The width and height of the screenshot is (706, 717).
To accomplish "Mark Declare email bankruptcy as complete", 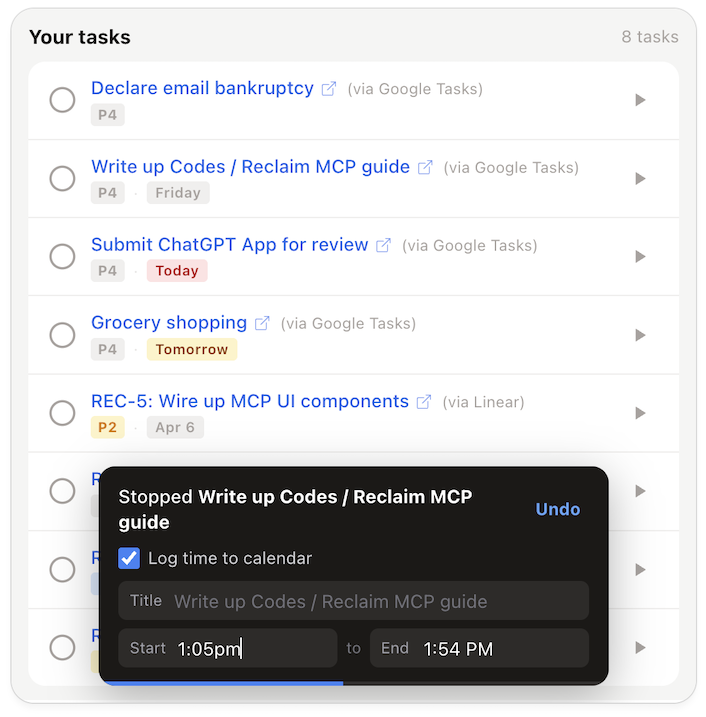I will point(62,100).
